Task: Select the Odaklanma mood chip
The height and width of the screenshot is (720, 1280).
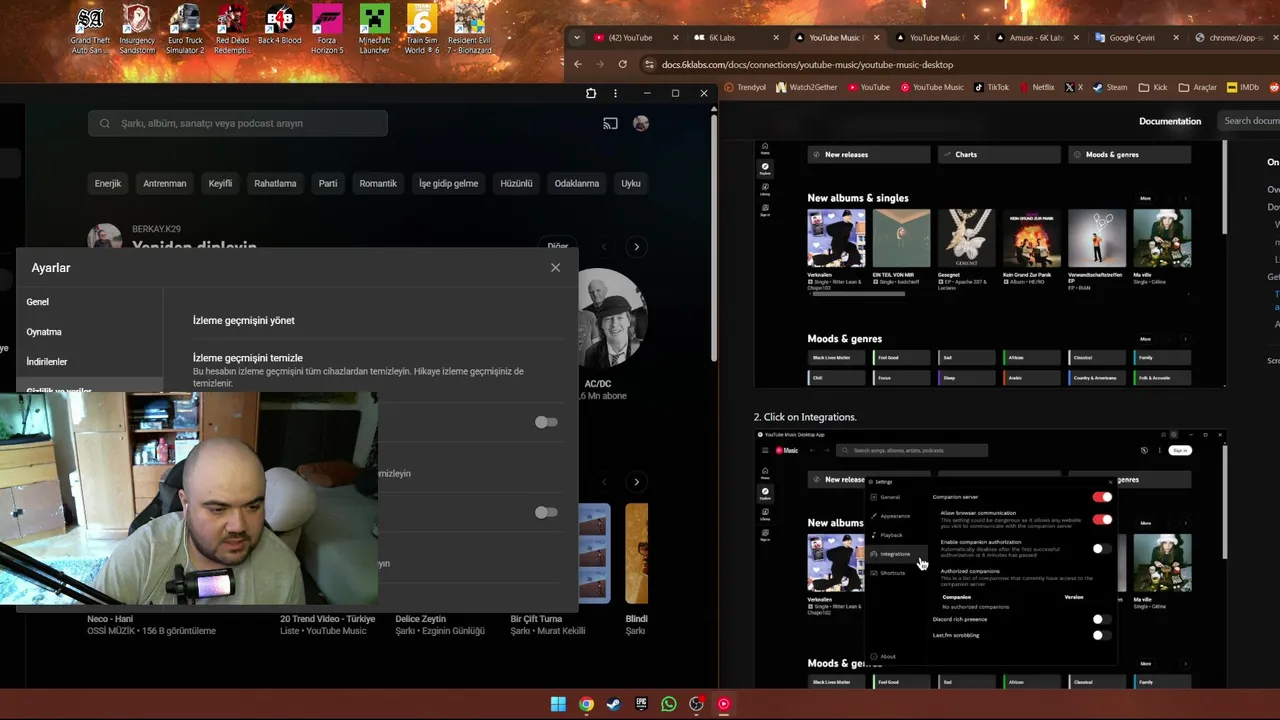Action: coord(577,184)
